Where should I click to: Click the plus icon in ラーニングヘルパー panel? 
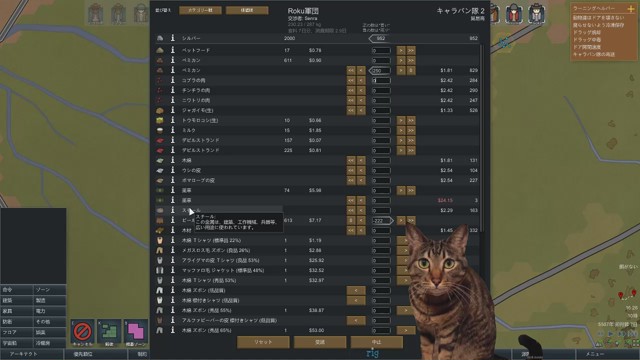click(x=631, y=8)
